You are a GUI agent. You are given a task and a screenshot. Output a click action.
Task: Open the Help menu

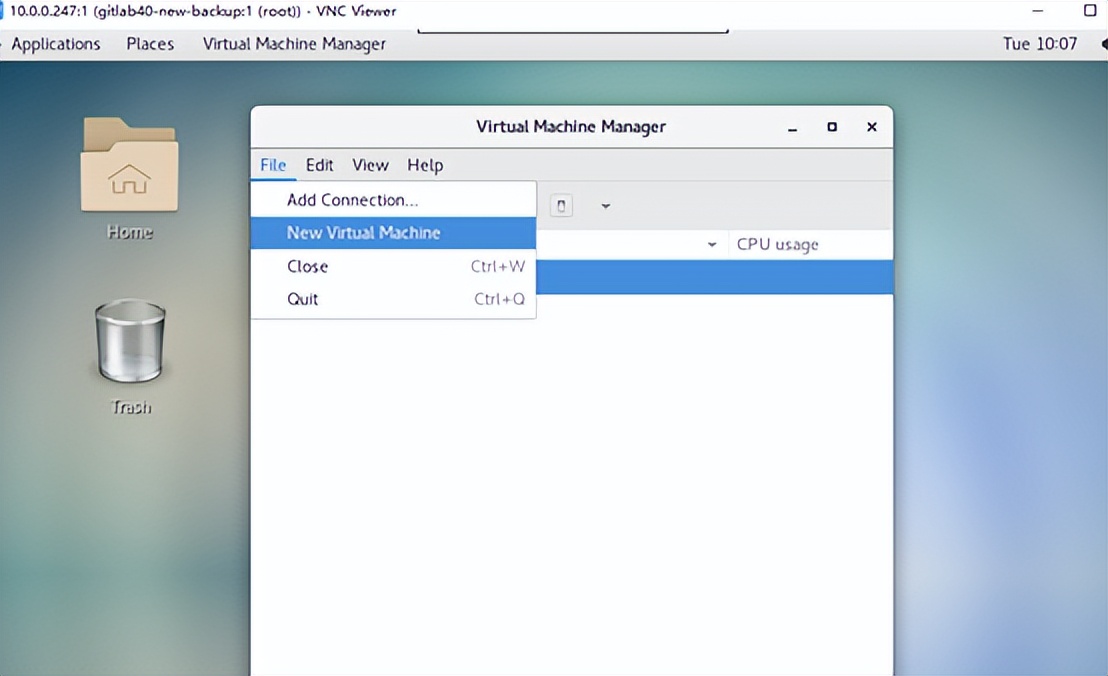425,165
